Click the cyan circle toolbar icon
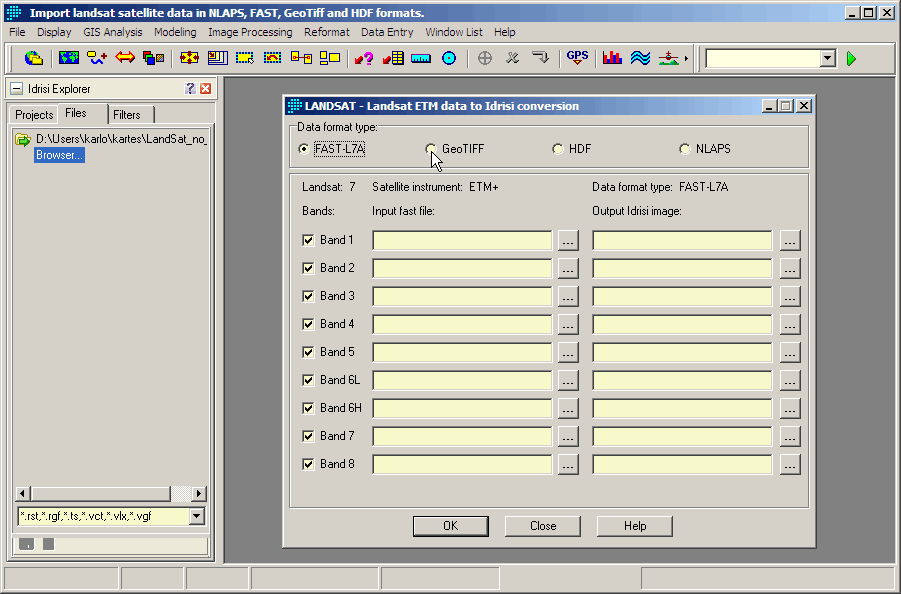 449,58
